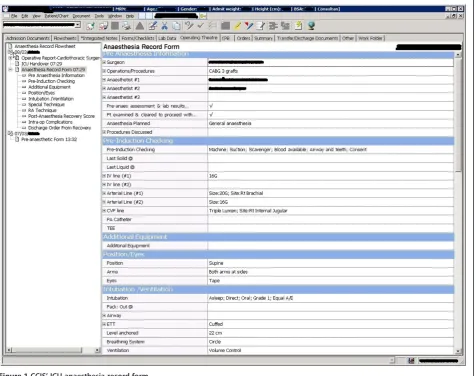Expand the Procedures Discussed row marker
The image size is (476, 376).
[104, 132]
